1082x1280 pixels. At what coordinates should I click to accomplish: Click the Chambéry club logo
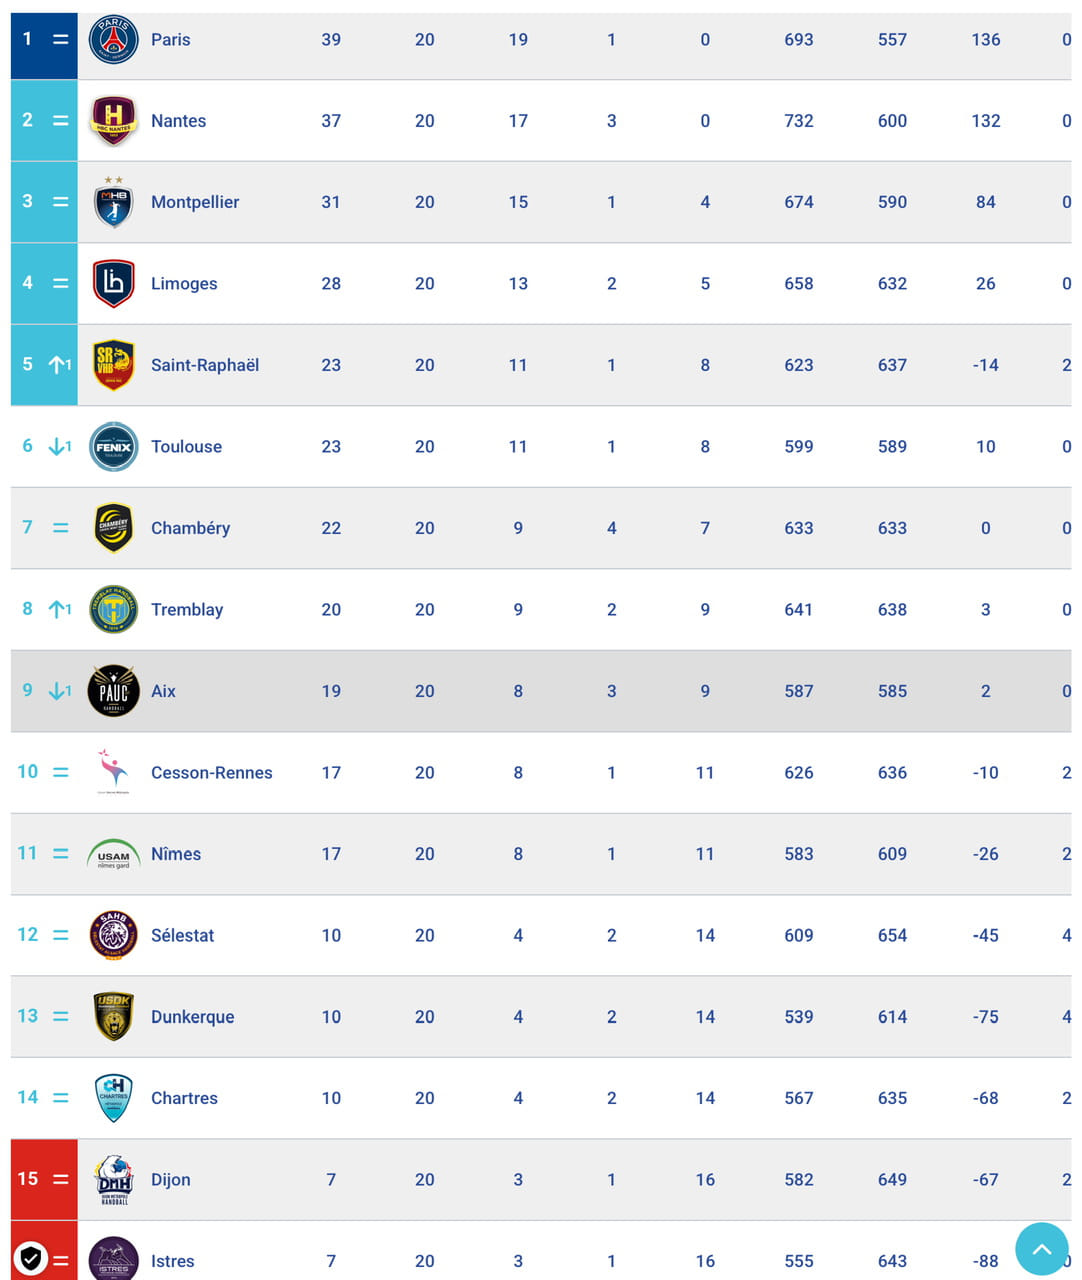click(x=113, y=528)
